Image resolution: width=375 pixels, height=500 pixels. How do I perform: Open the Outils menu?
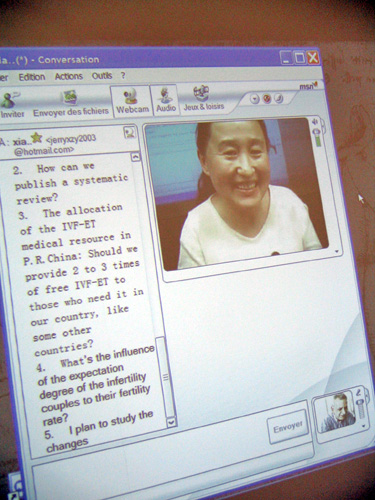coord(102,76)
